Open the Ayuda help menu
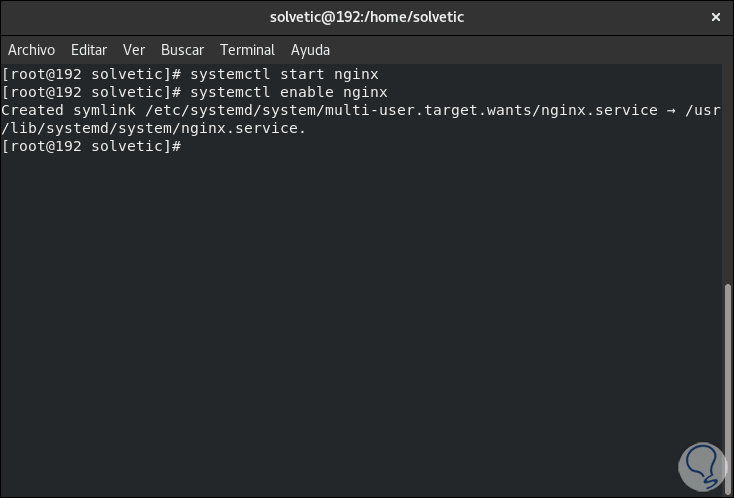This screenshot has height=498, width=734. tap(310, 50)
